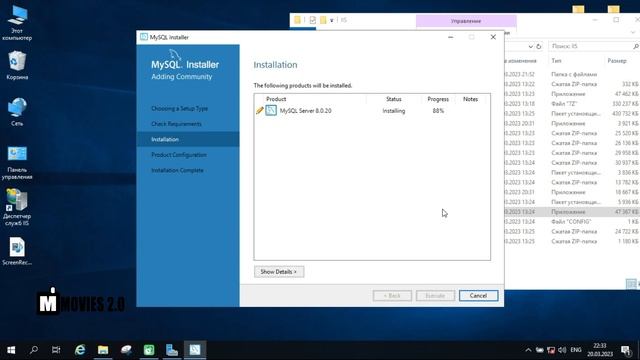Click the disabled Back button

click(x=392, y=296)
